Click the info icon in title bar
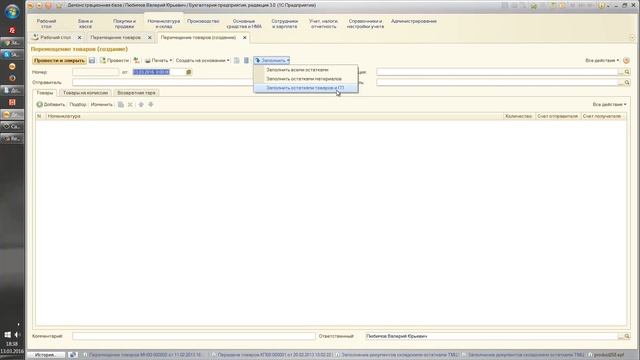The image size is (640, 360). 602,6
